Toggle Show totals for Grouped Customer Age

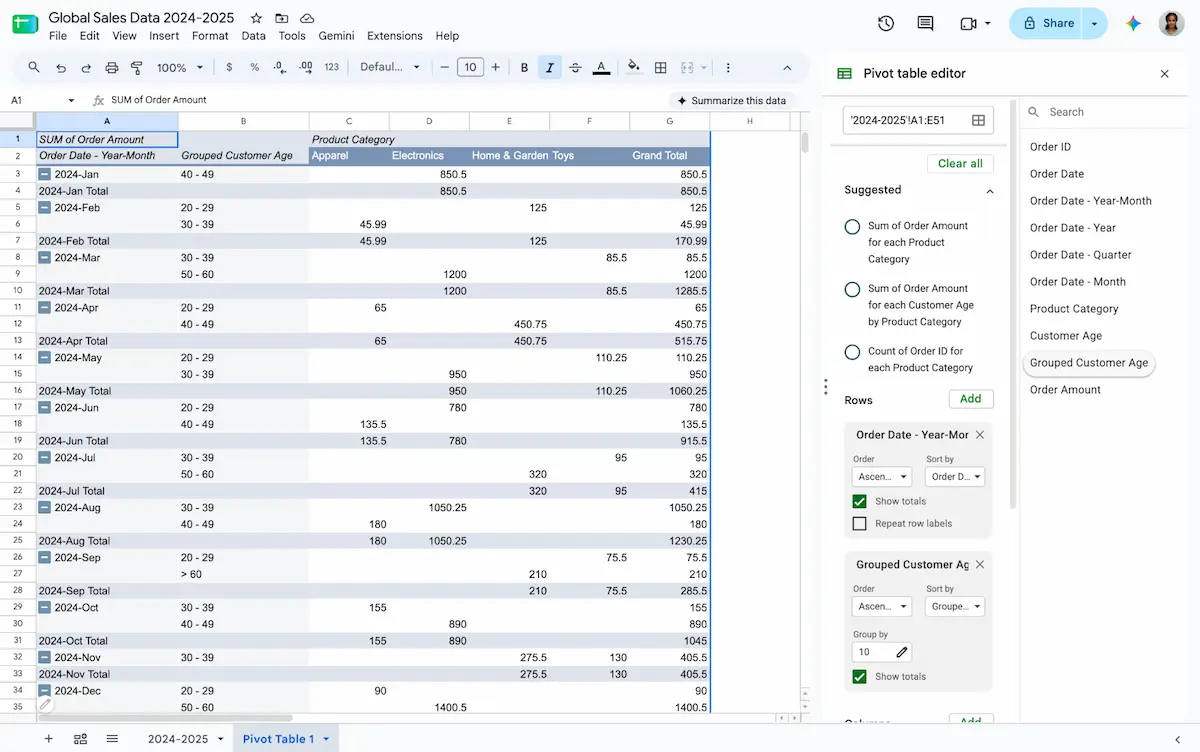pos(859,677)
